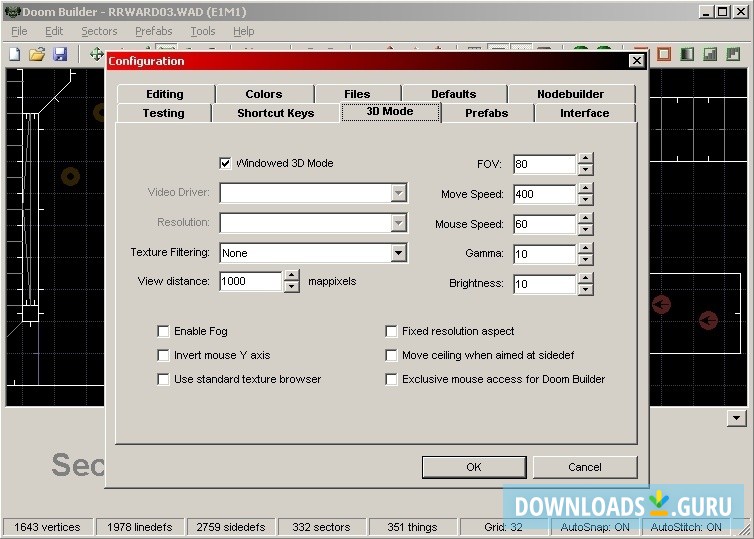Open the Resolution dropdown
The height and width of the screenshot is (539, 754).
[398, 223]
